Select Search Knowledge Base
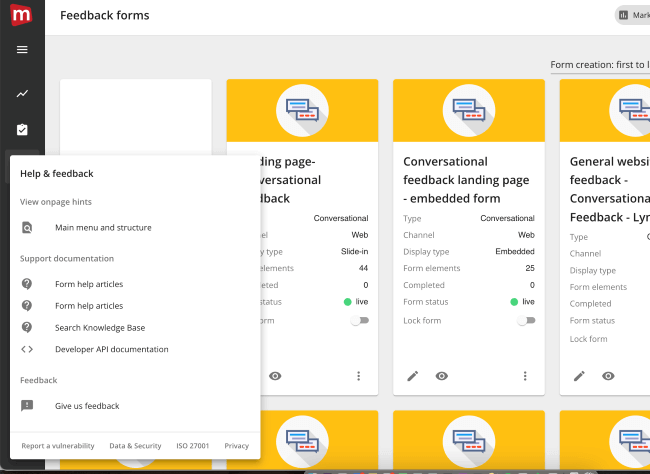This screenshot has height=474, width=650. (x=100, y=328)
